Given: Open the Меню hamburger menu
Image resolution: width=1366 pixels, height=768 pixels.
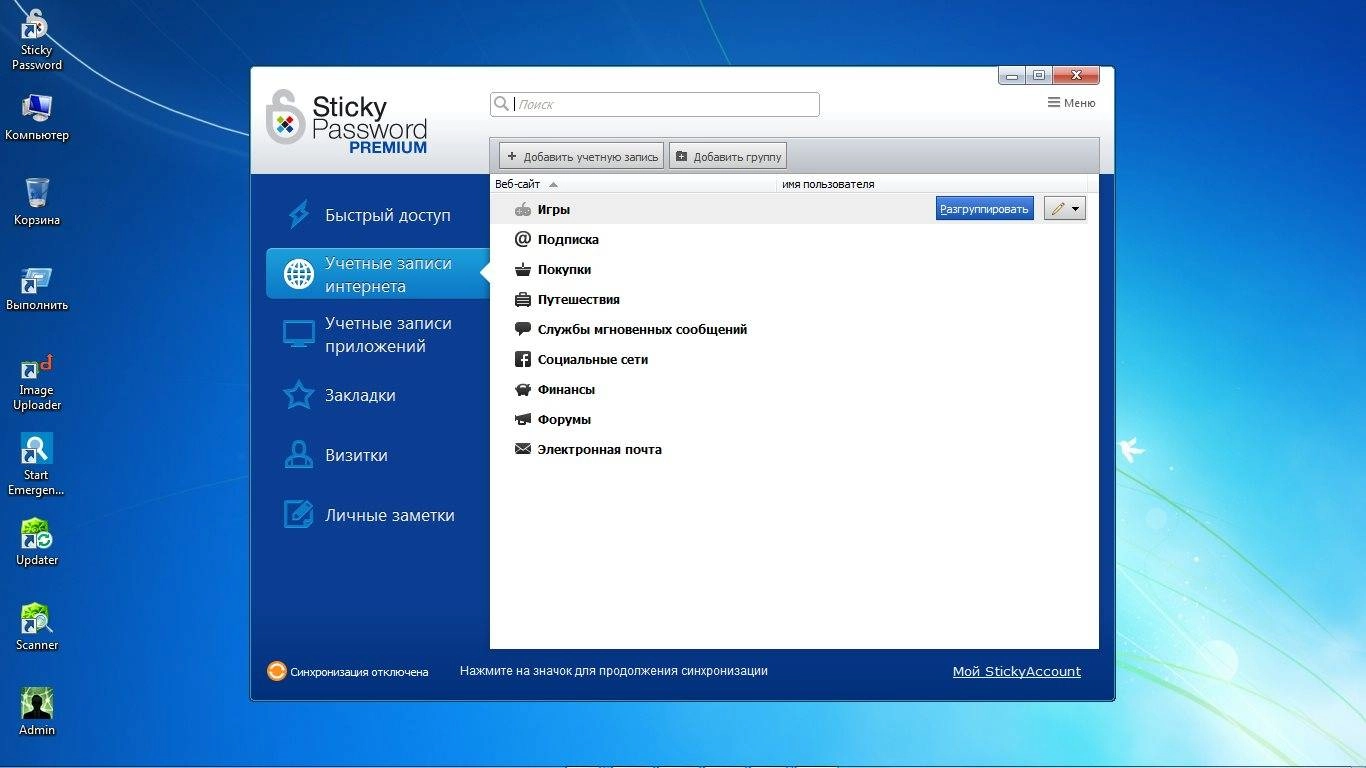Looking at the screenshot, I should coord(1071,103).
